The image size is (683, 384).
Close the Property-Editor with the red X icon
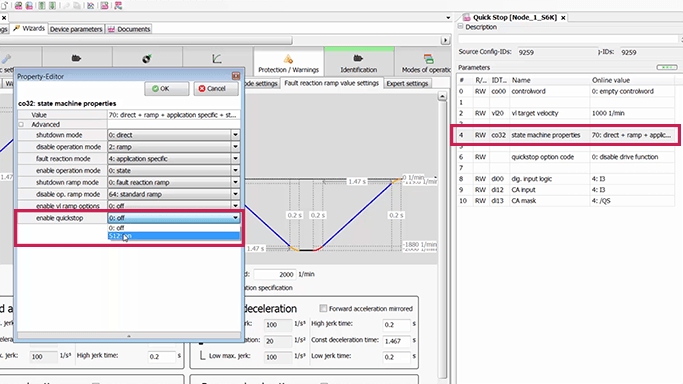236,76
